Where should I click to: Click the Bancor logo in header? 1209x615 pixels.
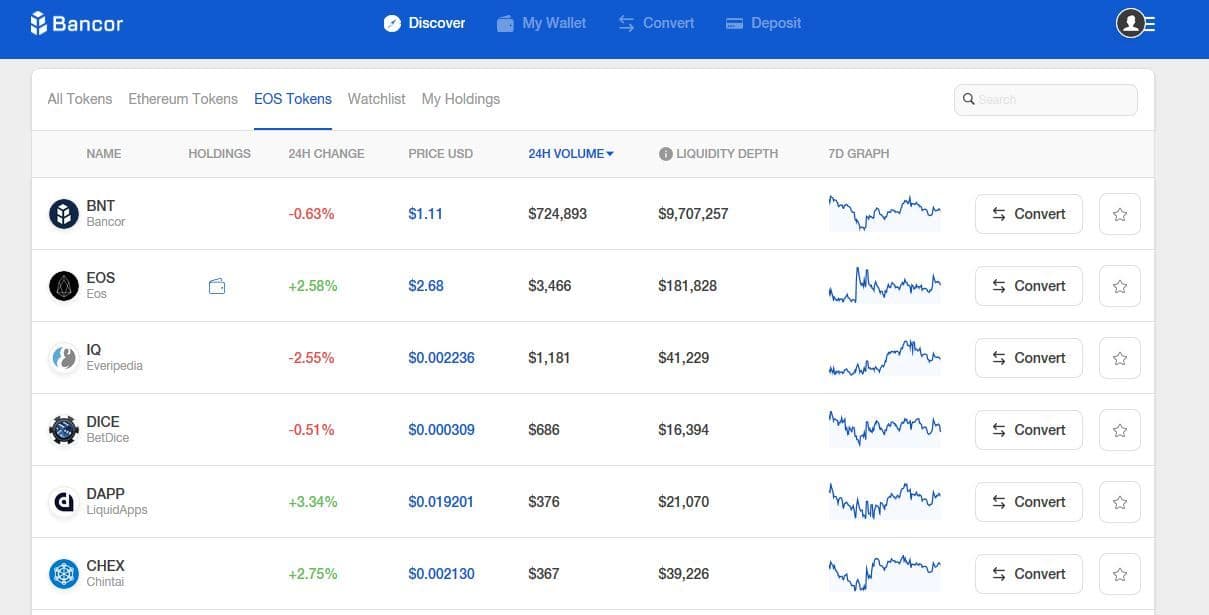tap(76, 23)
